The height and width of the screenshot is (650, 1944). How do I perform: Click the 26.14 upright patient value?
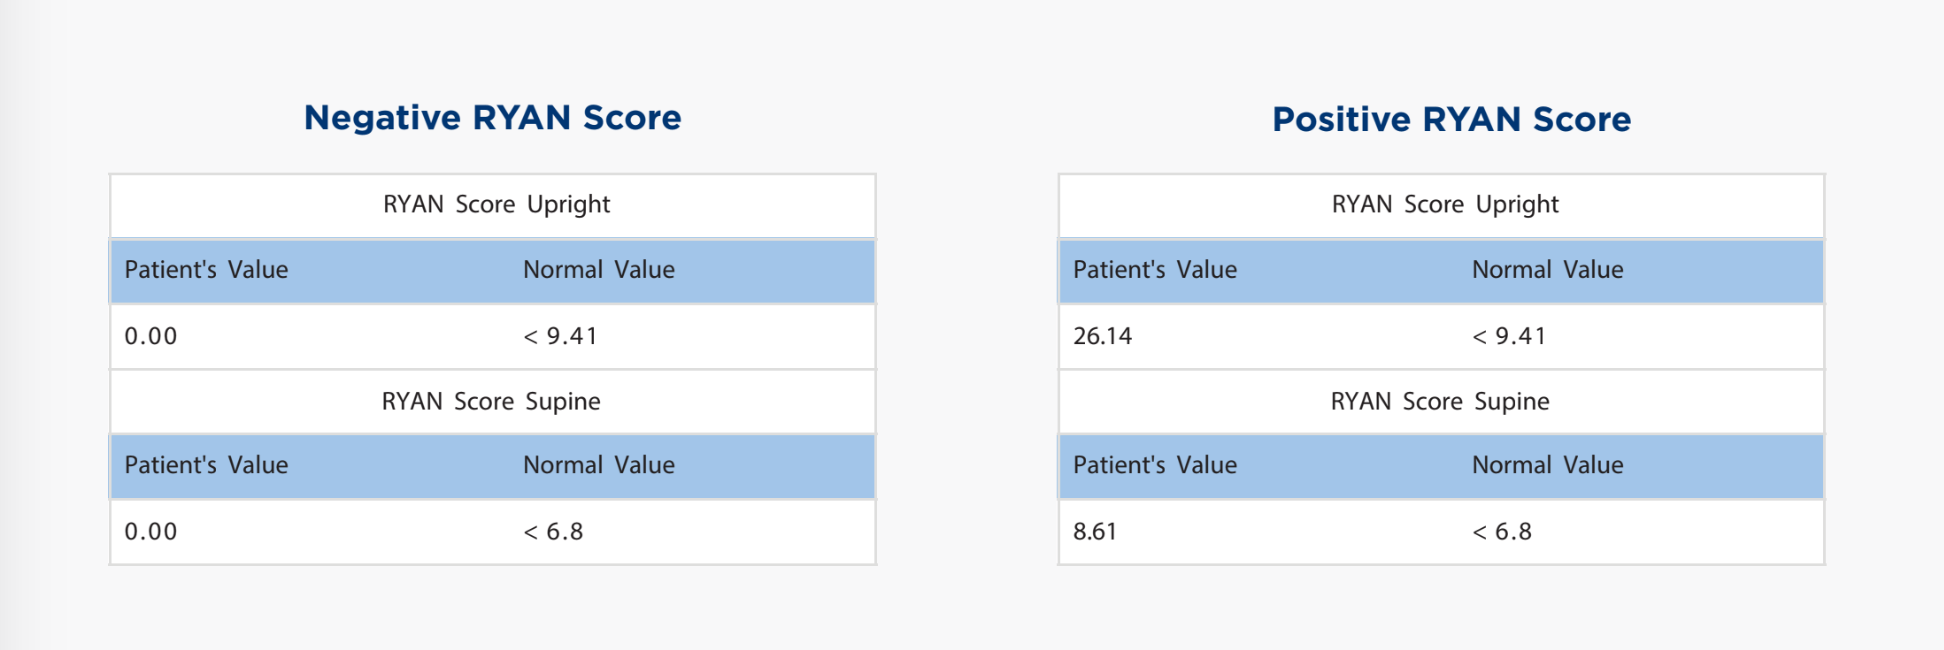(x=1103, y=337)
